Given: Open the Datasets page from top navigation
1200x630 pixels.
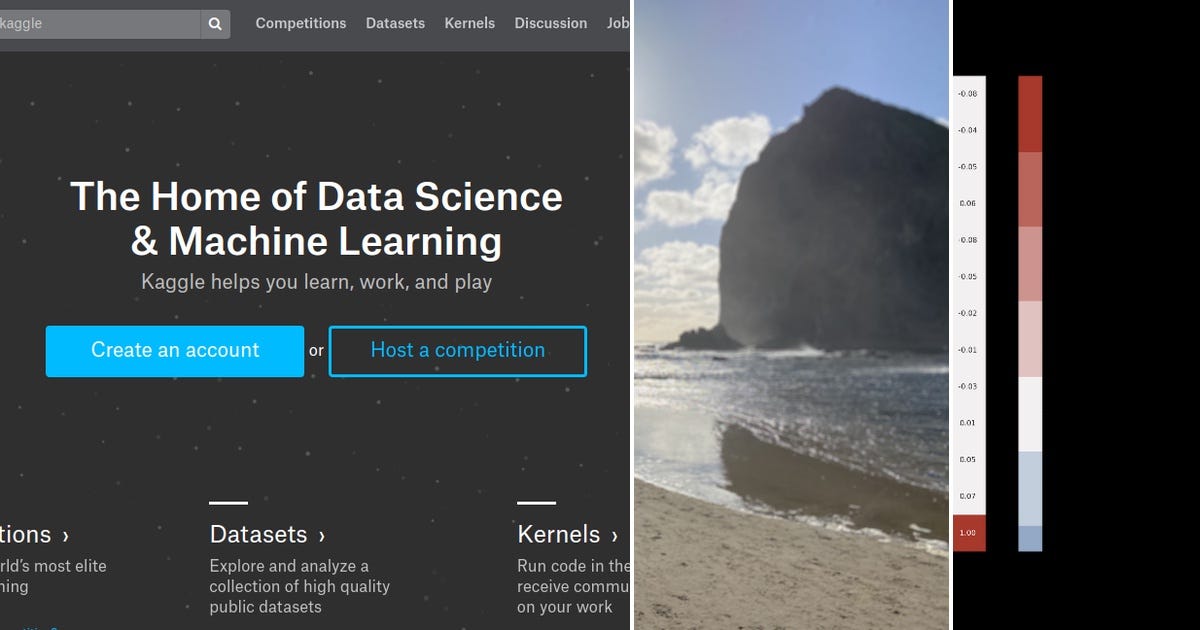Looking at the screenshot, I should 394,23.
